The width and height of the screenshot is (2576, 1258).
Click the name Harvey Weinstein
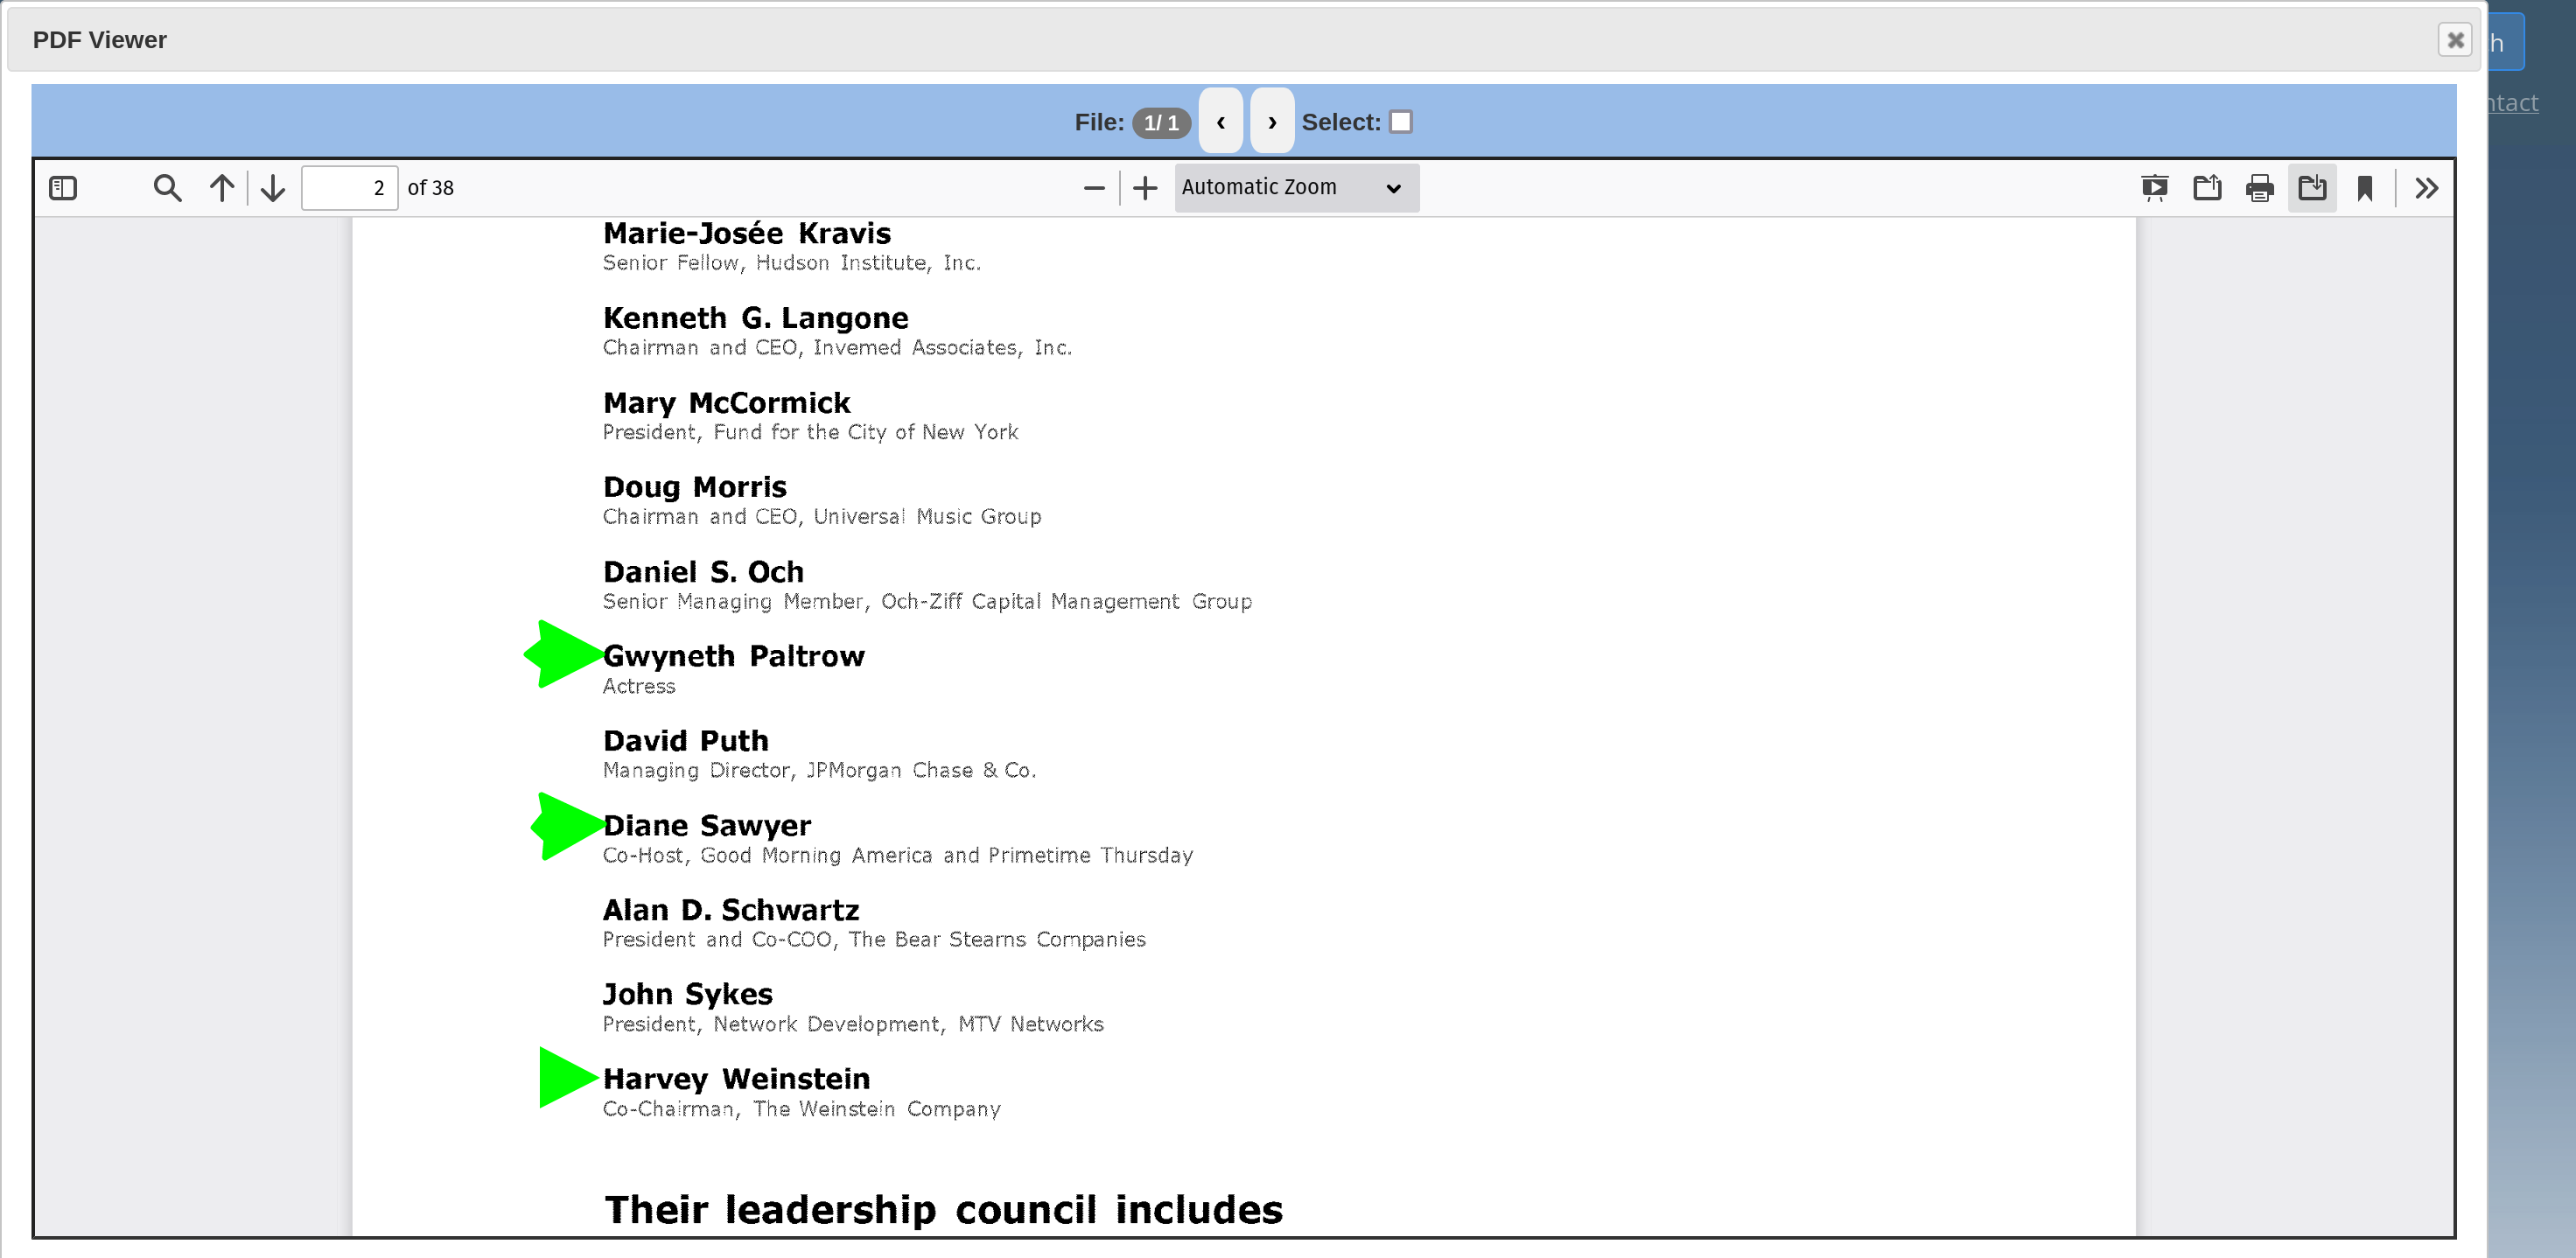[x=736, y=1079]
